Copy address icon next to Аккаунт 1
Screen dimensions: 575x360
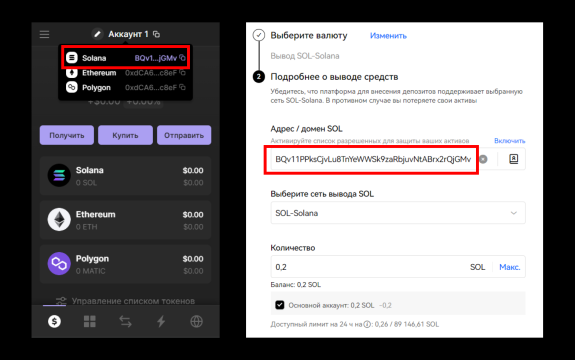(157, 34)
